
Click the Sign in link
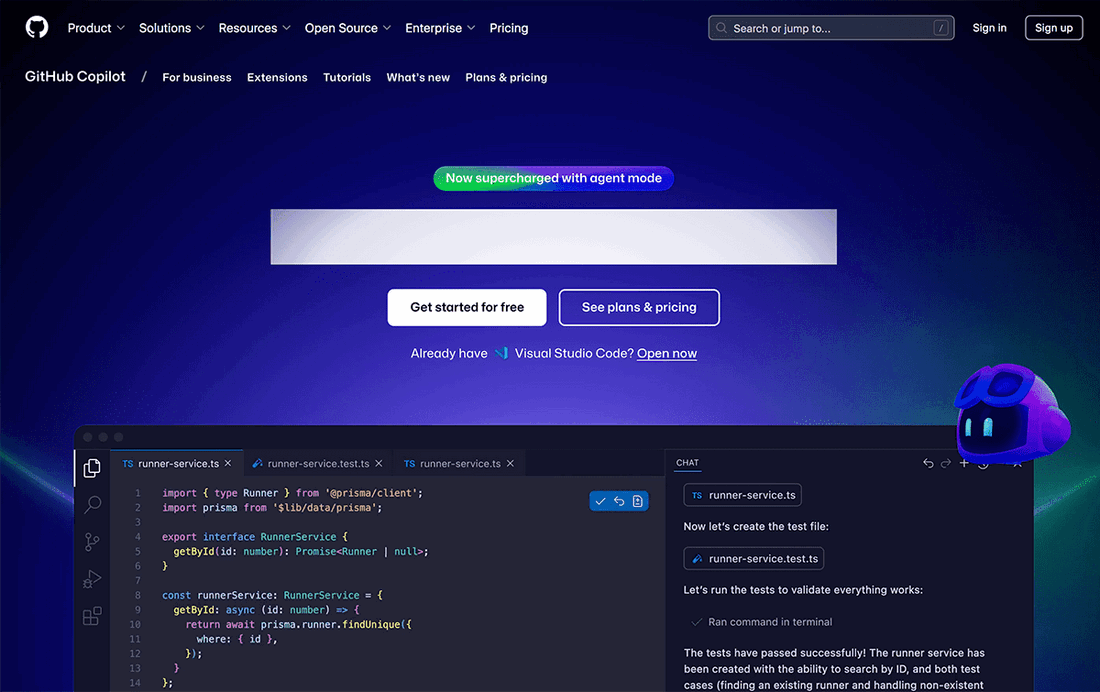click(x=989, y=28)
